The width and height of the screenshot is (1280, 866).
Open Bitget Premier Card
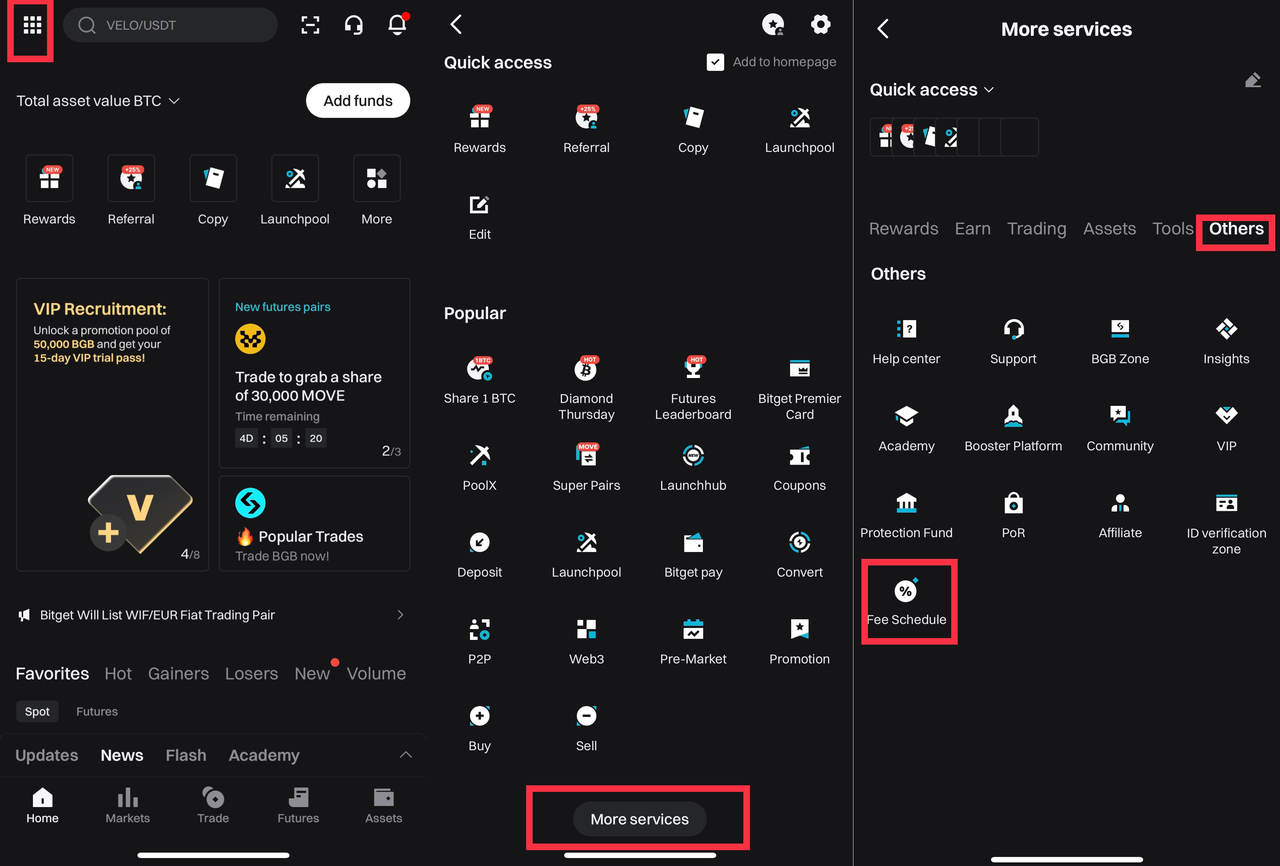click(x=799, y=389)
